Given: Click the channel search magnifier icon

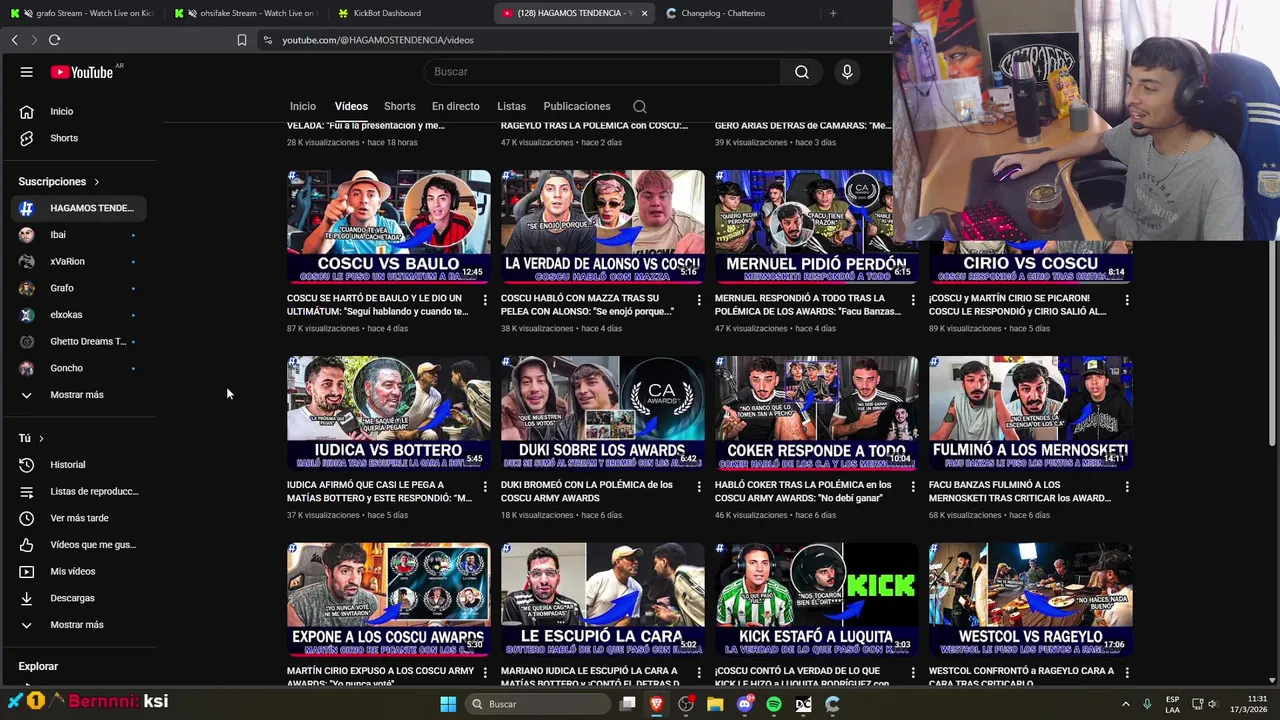Looking at the screenshot, I should coord(640,107).
